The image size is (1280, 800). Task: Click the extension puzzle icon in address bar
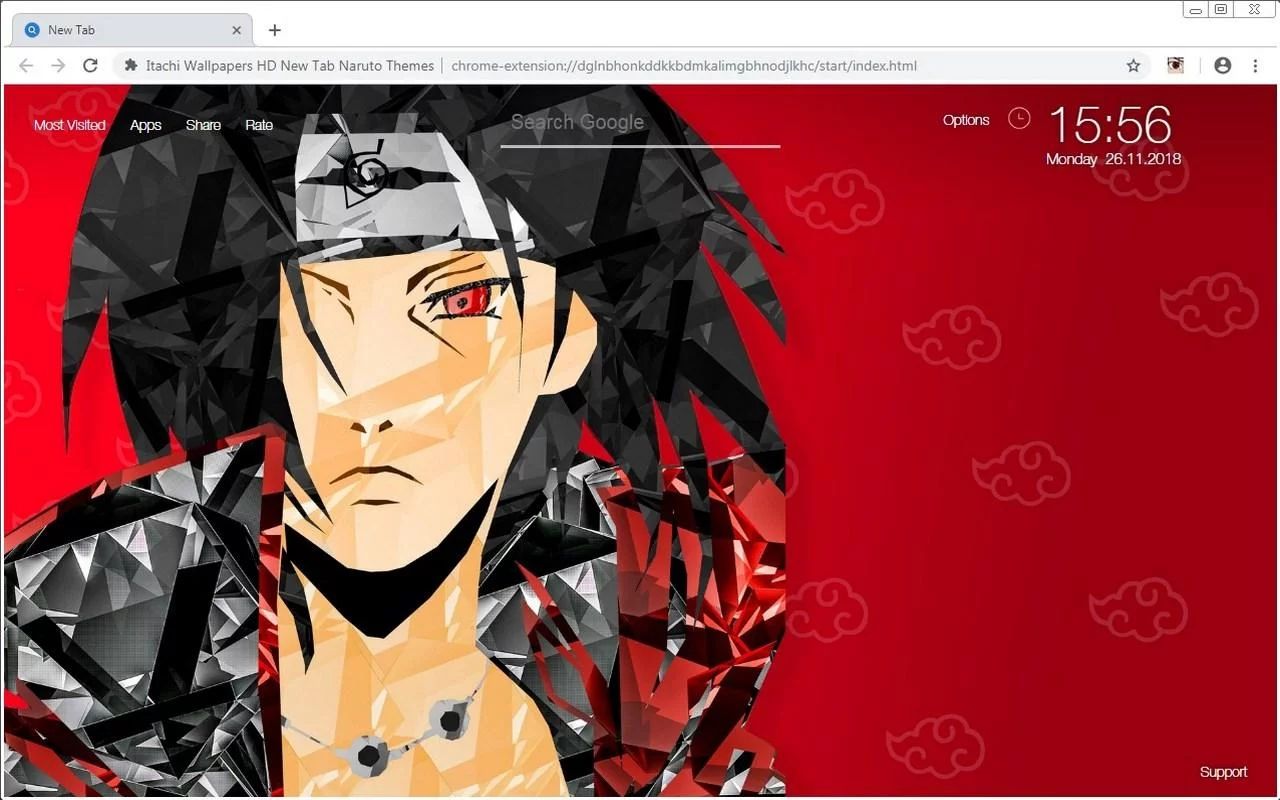130,65
